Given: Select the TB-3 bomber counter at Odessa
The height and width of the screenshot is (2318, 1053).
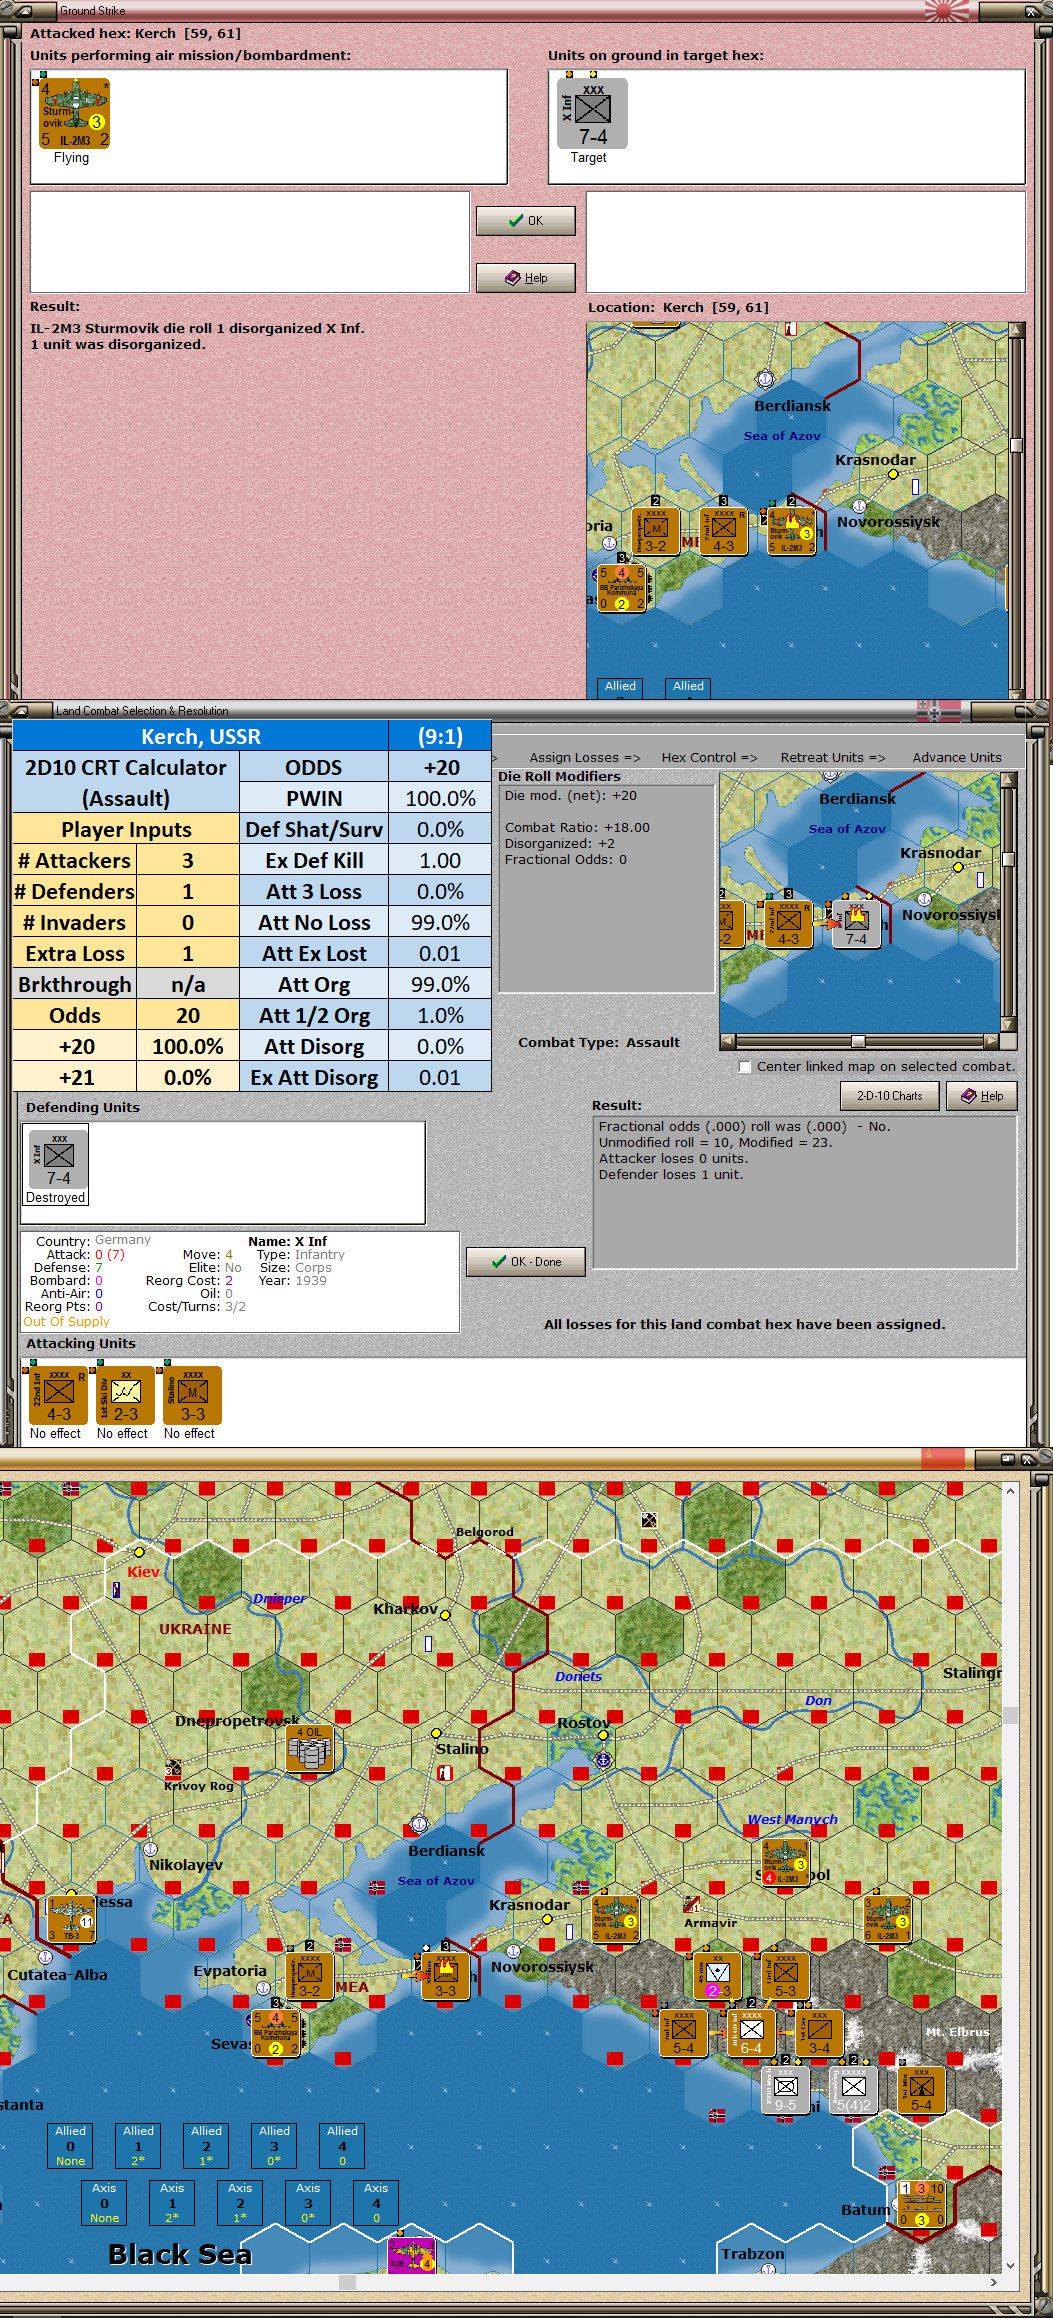Looking at the screenshot, I should click(x=72, y=1918).
